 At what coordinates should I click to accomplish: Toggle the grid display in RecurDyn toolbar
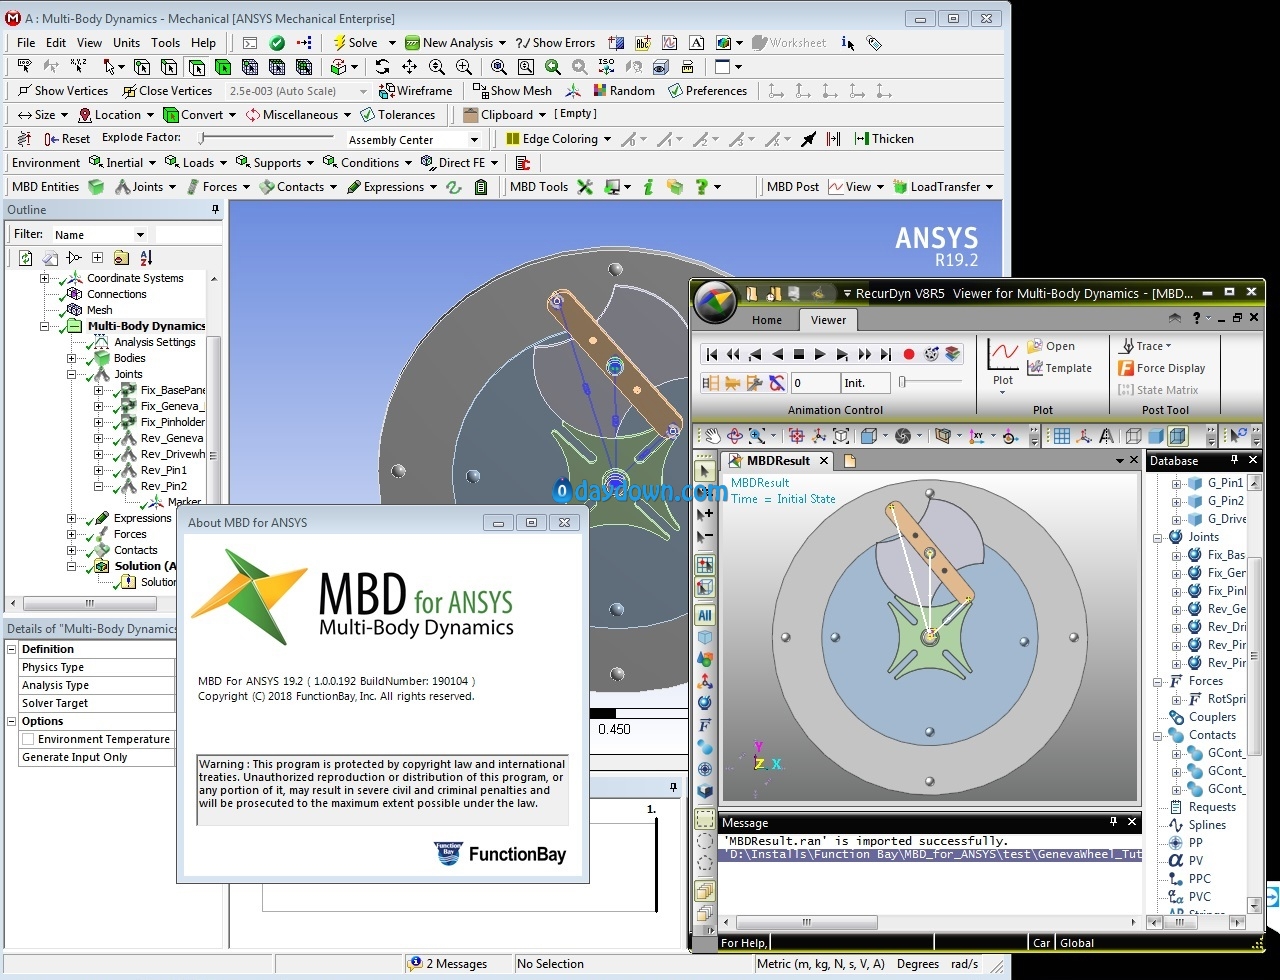click(1061, 436)
